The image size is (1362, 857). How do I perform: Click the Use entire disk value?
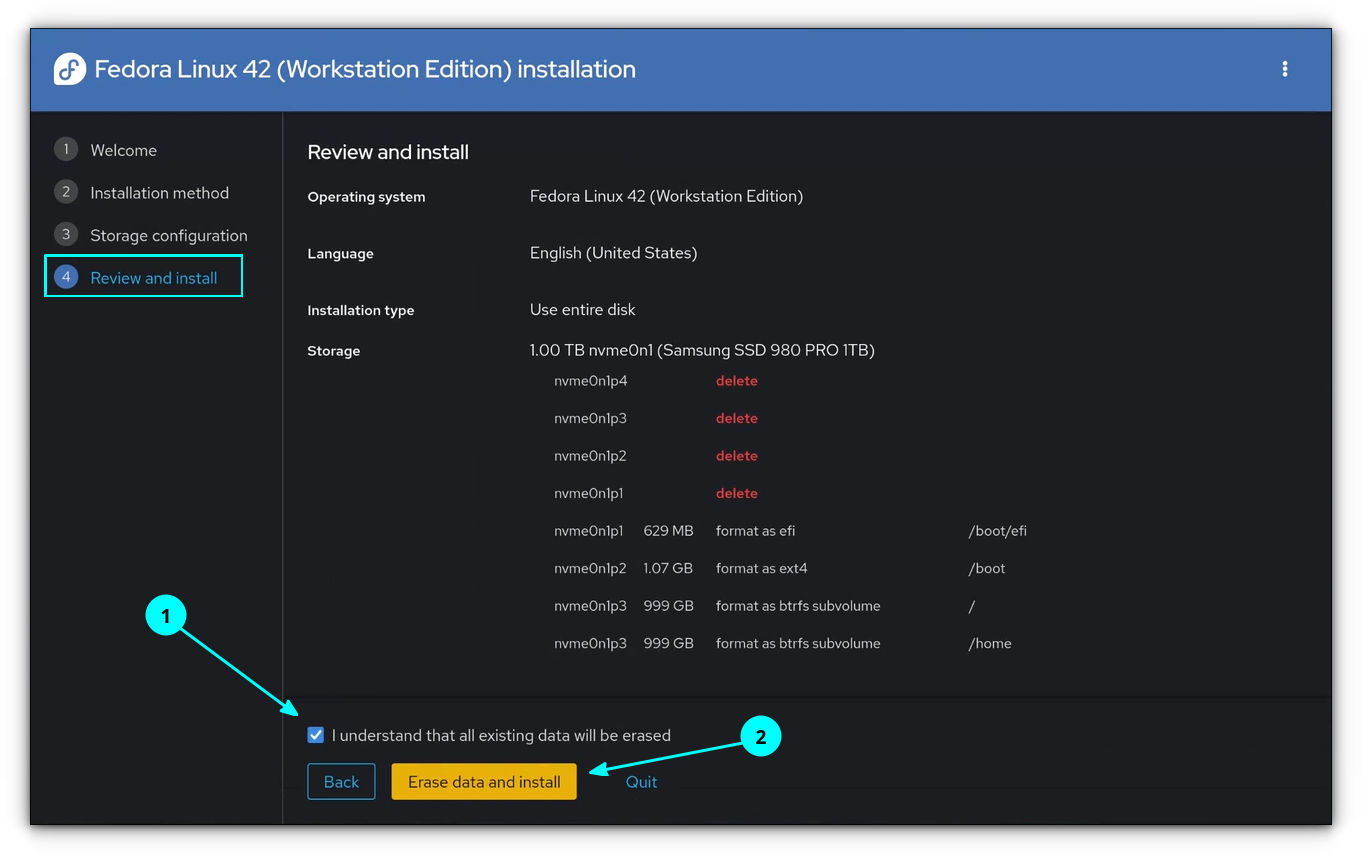[583, 310]
